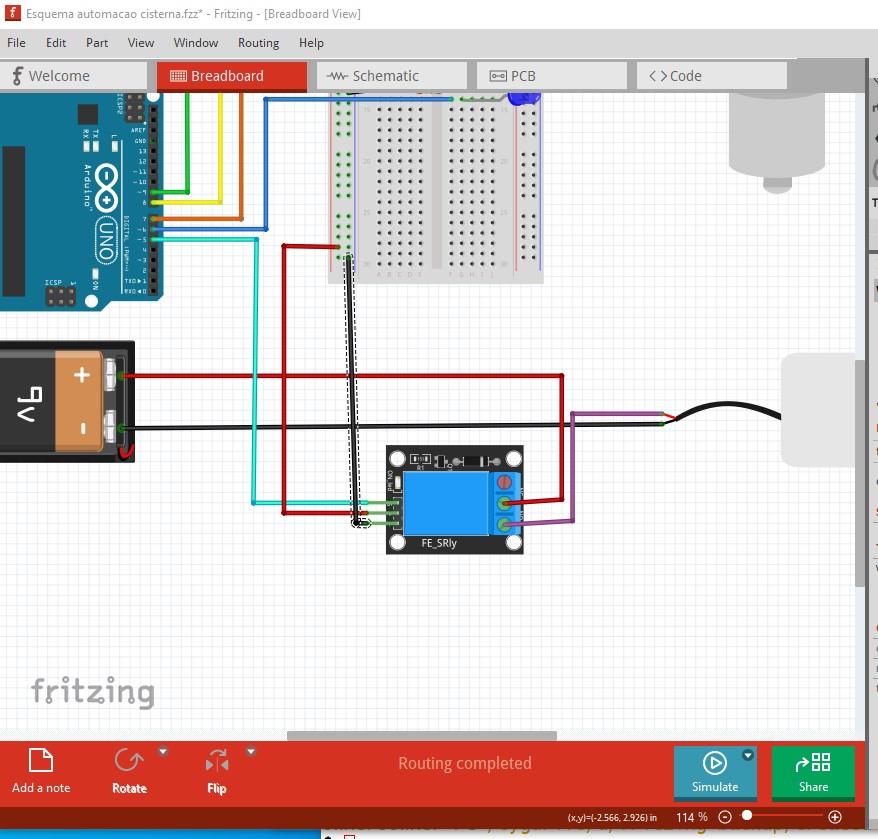Select the breadboard part
The width and height of the screenshot is (878, 839).
(x=436, y=188)
